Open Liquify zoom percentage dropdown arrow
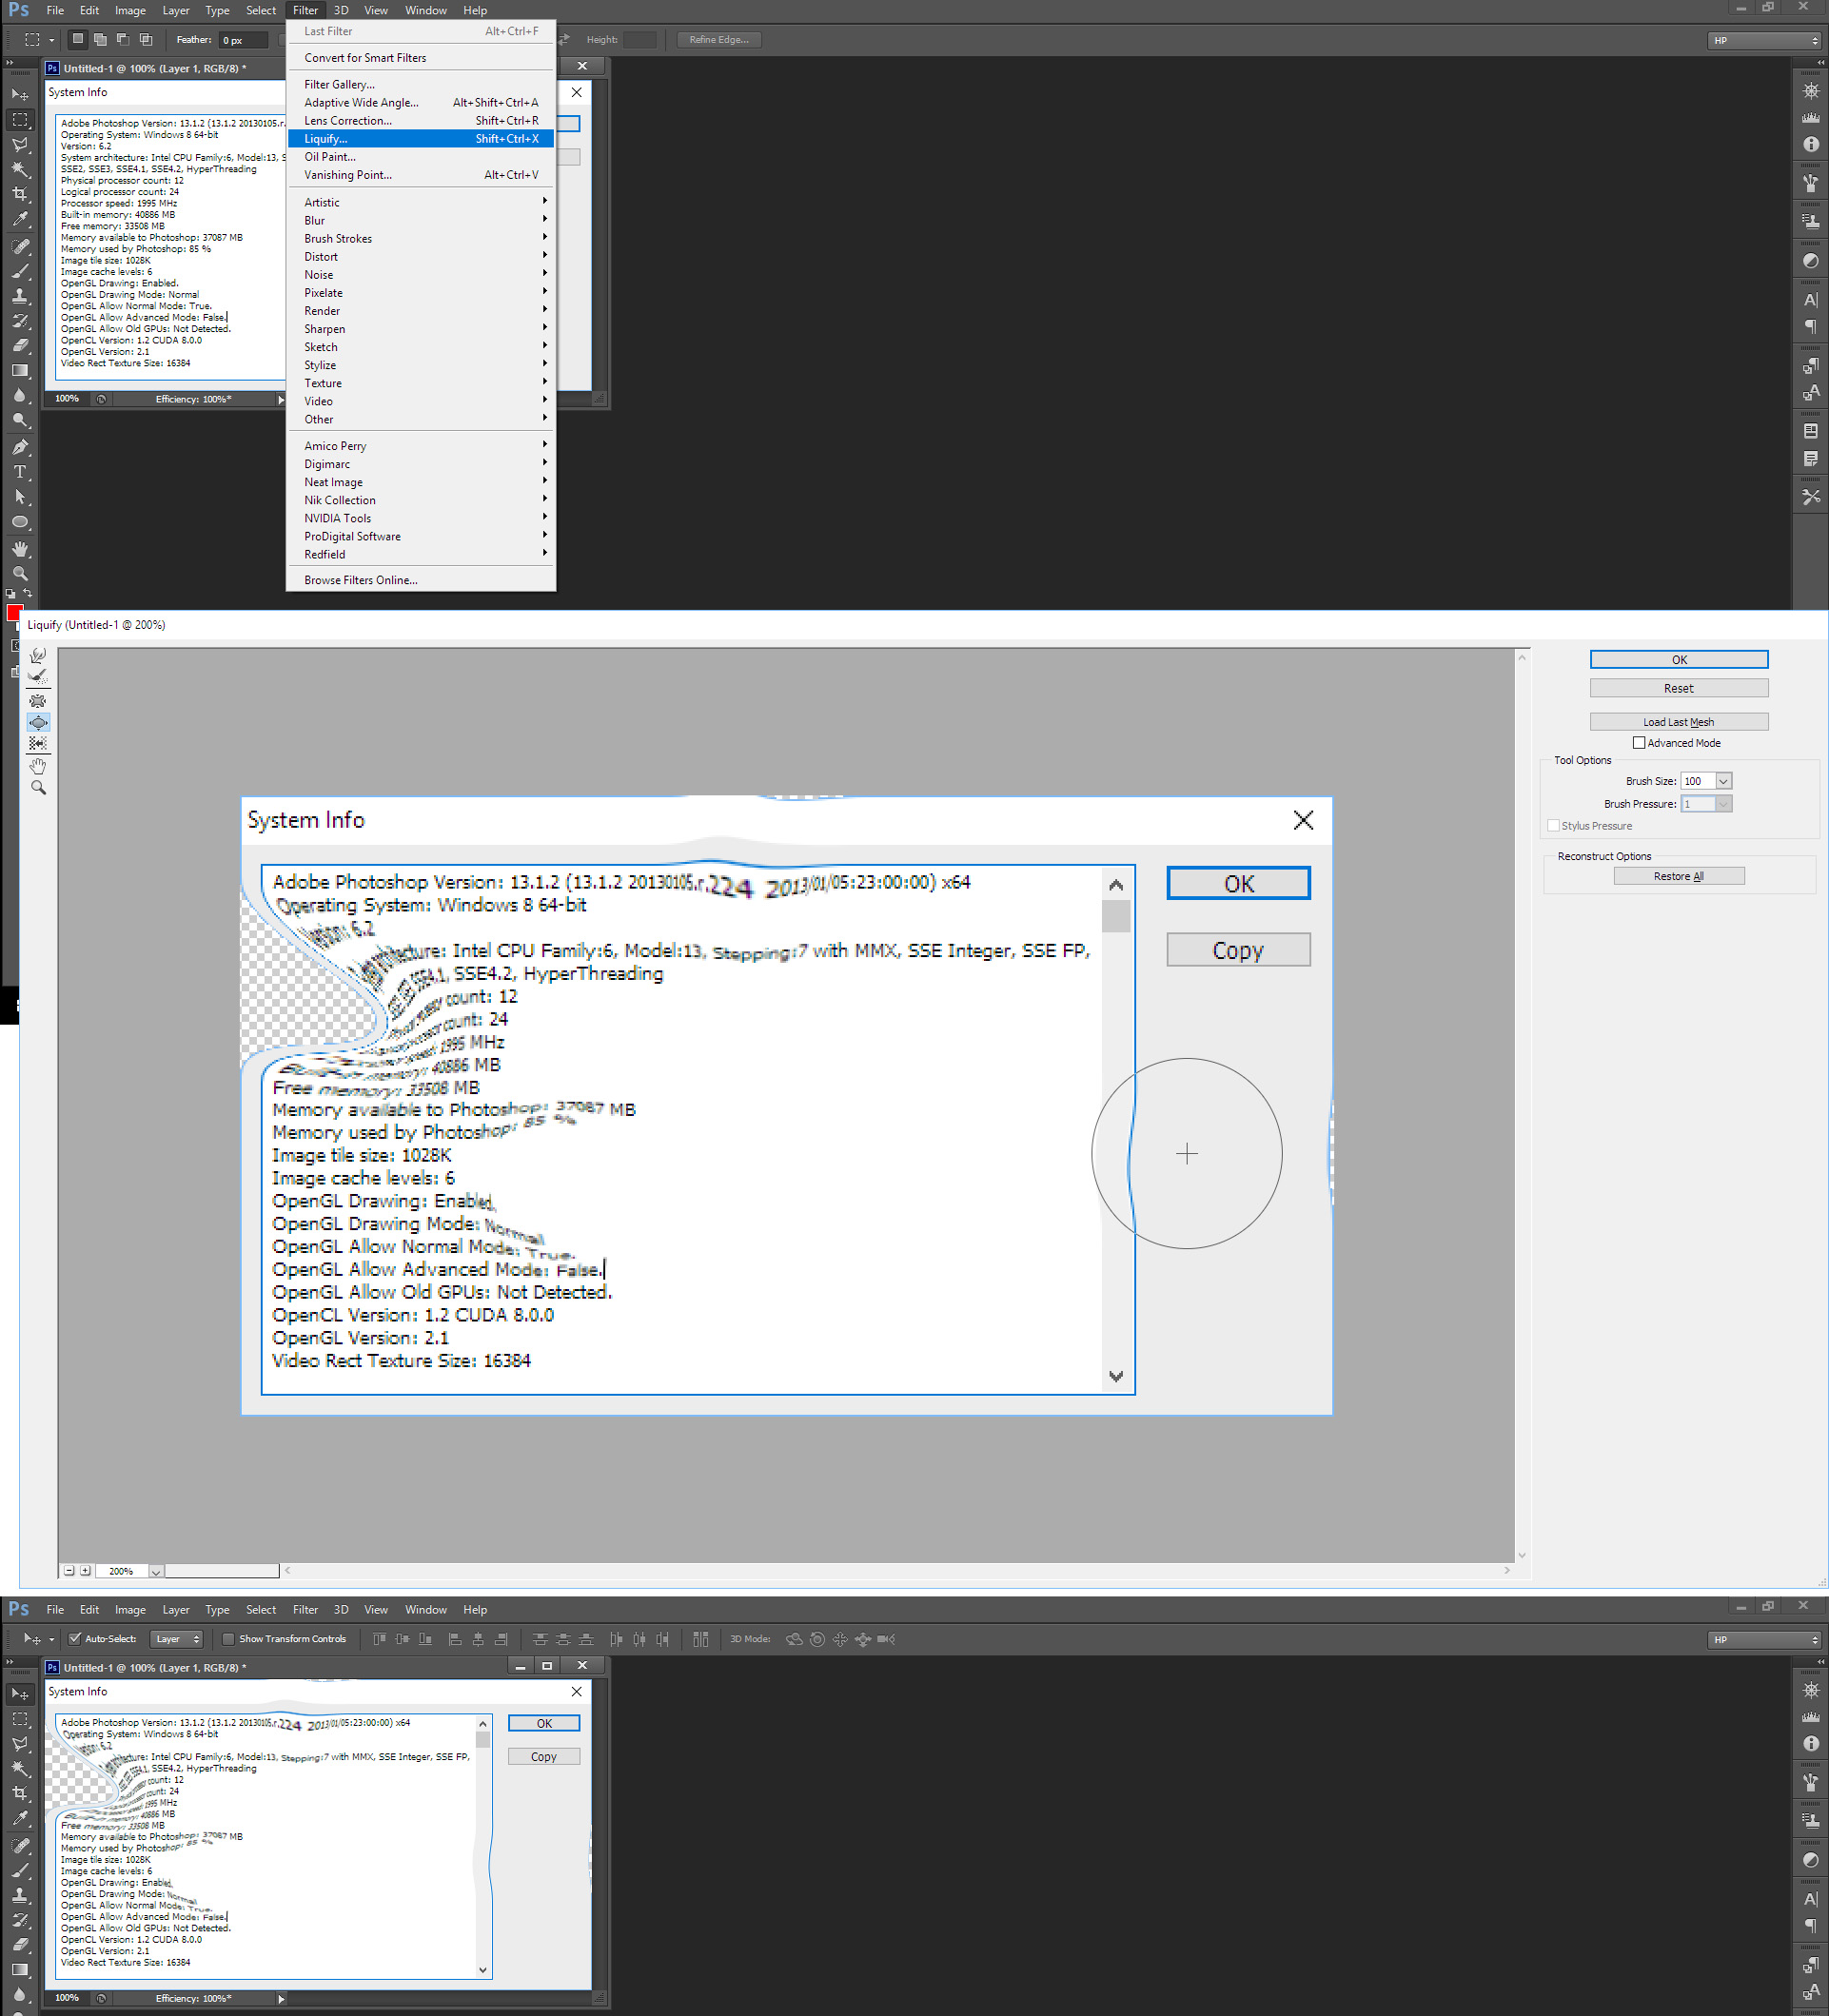The image size is (1829, 2016). [x=155, y=1571]
